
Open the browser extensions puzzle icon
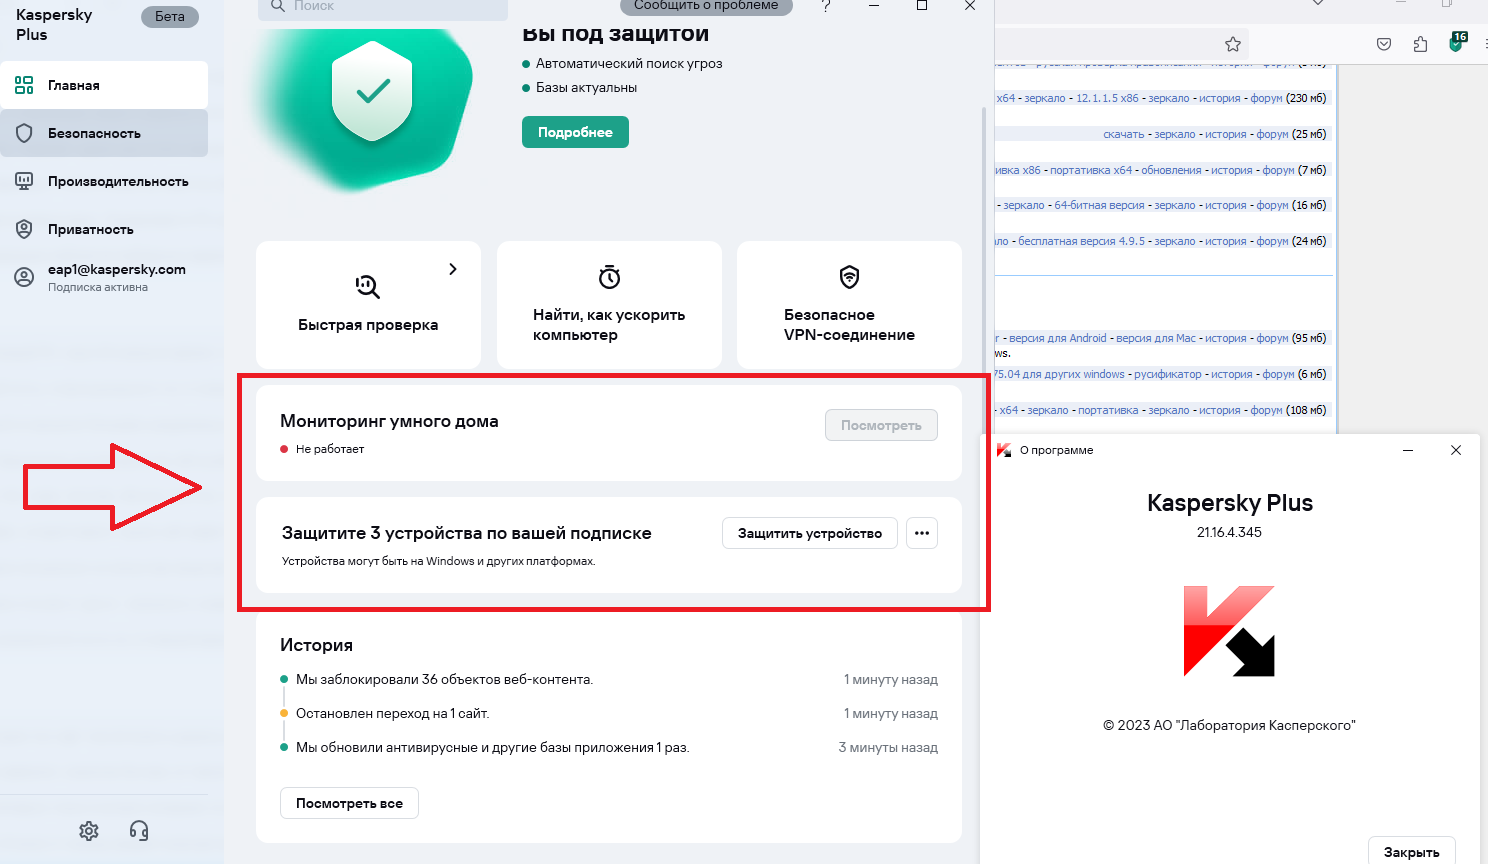point(1420,44)
